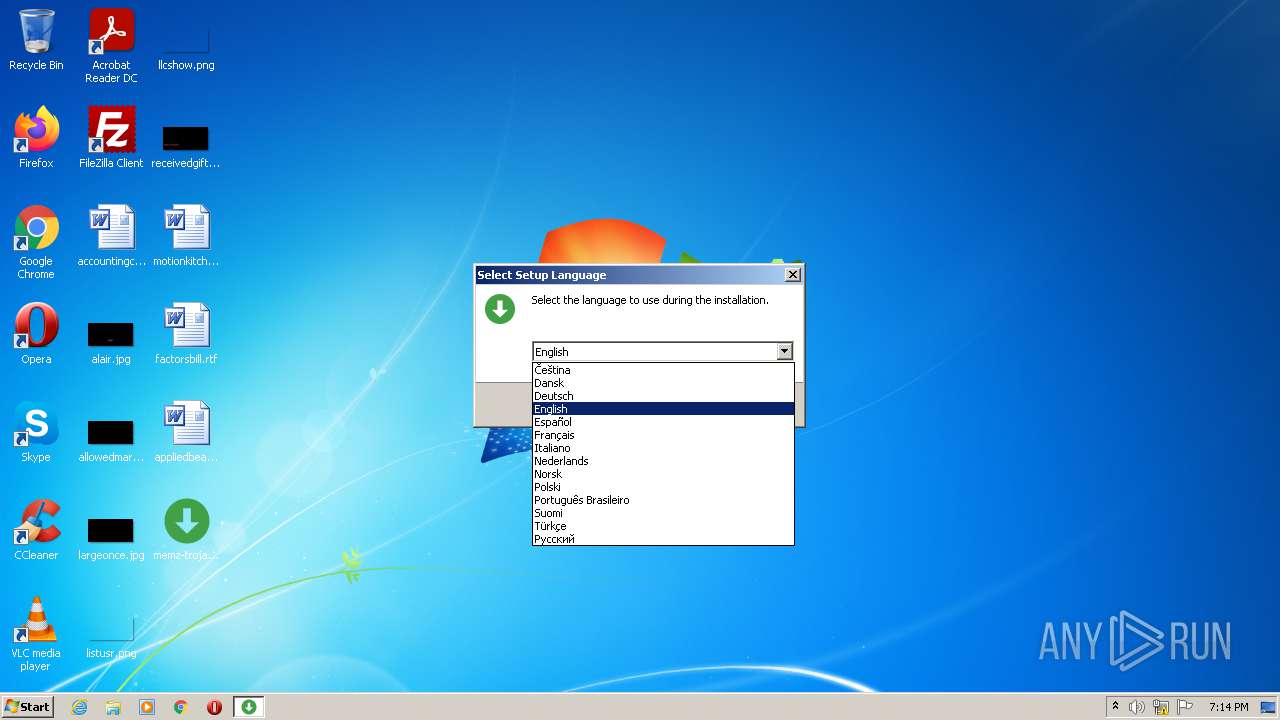Choose Español from the language list
The image size is (1280, 720).
click(x=663, y=422)
